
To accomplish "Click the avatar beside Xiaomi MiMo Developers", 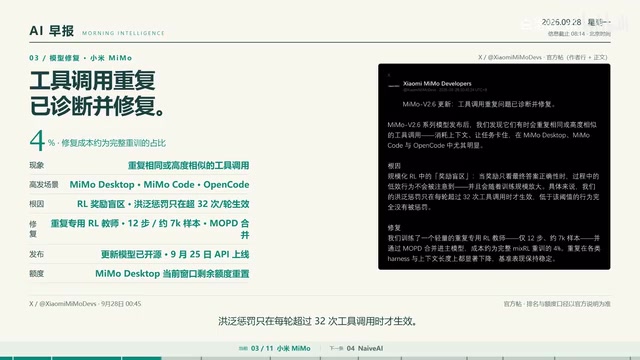I will (x=393, y=85).
